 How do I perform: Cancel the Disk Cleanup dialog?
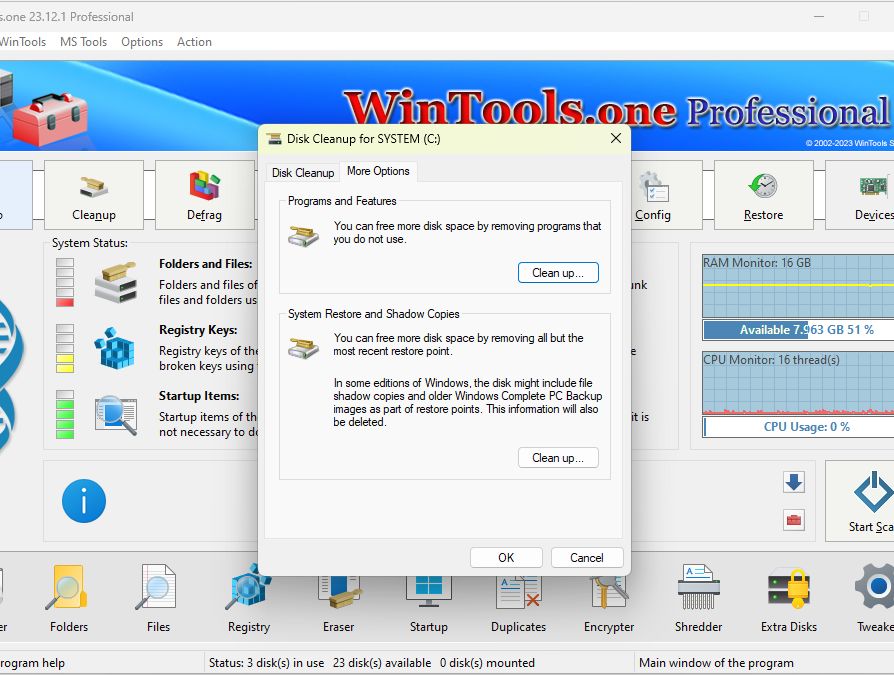point(587,558)
